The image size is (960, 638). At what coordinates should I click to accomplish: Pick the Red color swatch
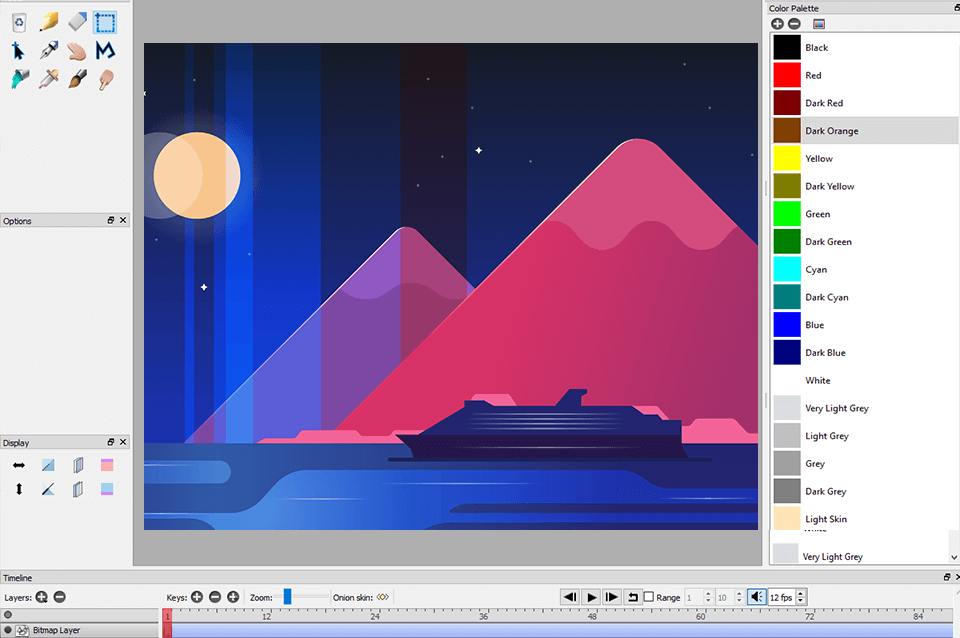[787, 75]
